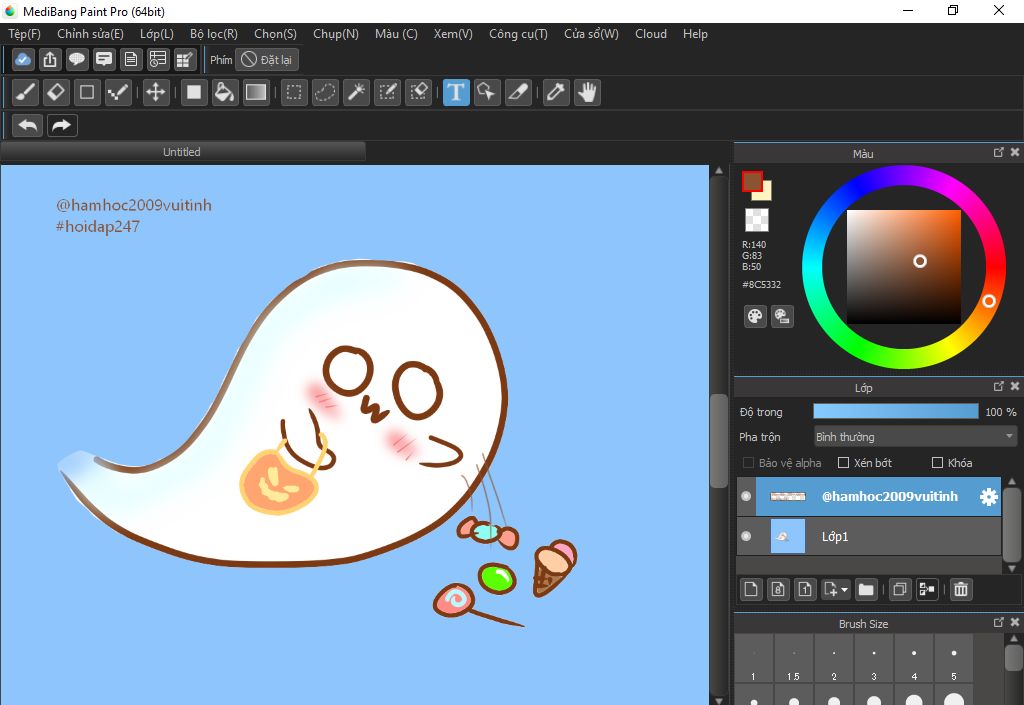1024x705 pixels.
Task: Select the Select Pen tool
Action: pos(387,92)
